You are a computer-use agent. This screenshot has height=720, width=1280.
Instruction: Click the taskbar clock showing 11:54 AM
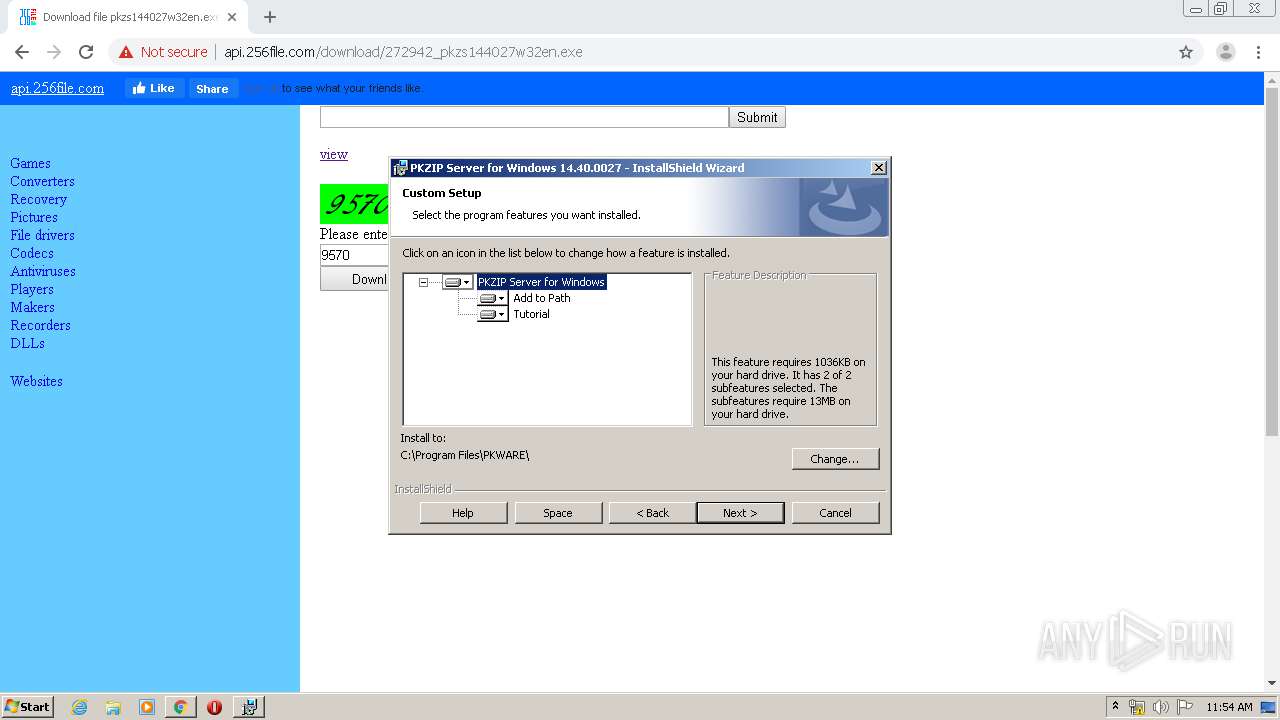(1229, 707)
